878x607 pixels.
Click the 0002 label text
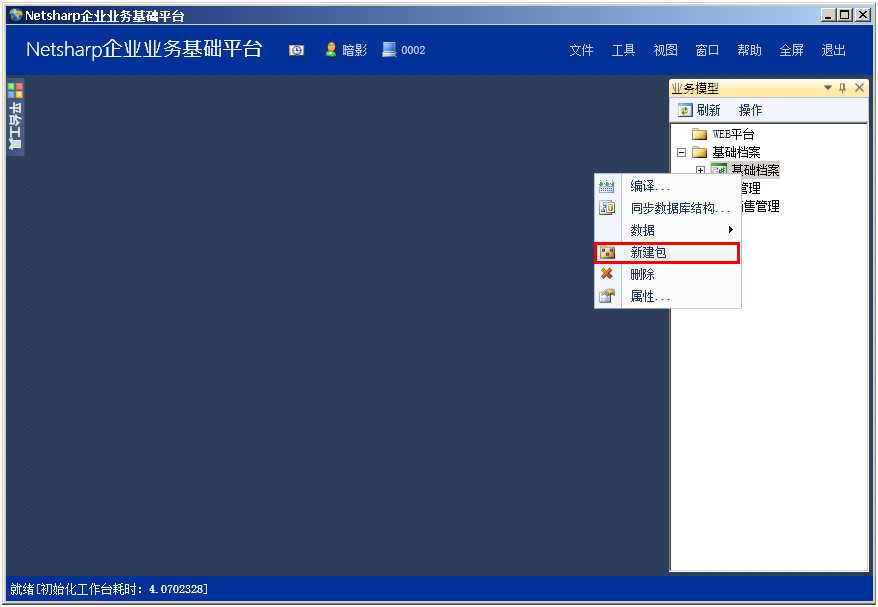413,50
